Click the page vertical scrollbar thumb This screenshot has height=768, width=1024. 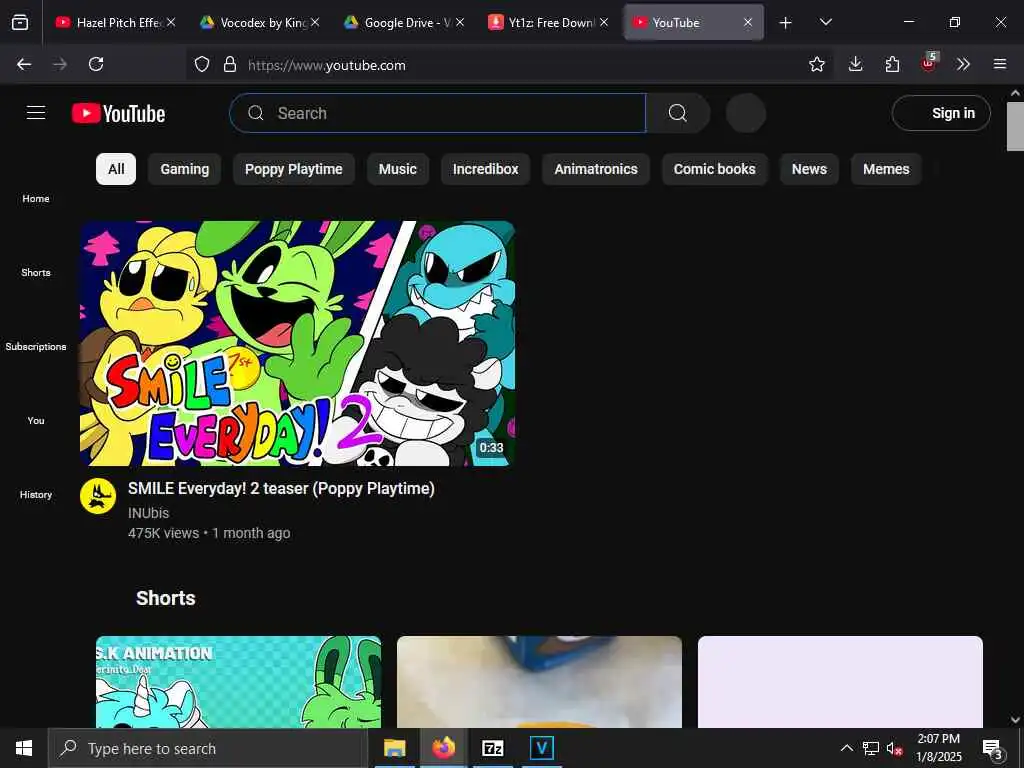coord(1015,126)
